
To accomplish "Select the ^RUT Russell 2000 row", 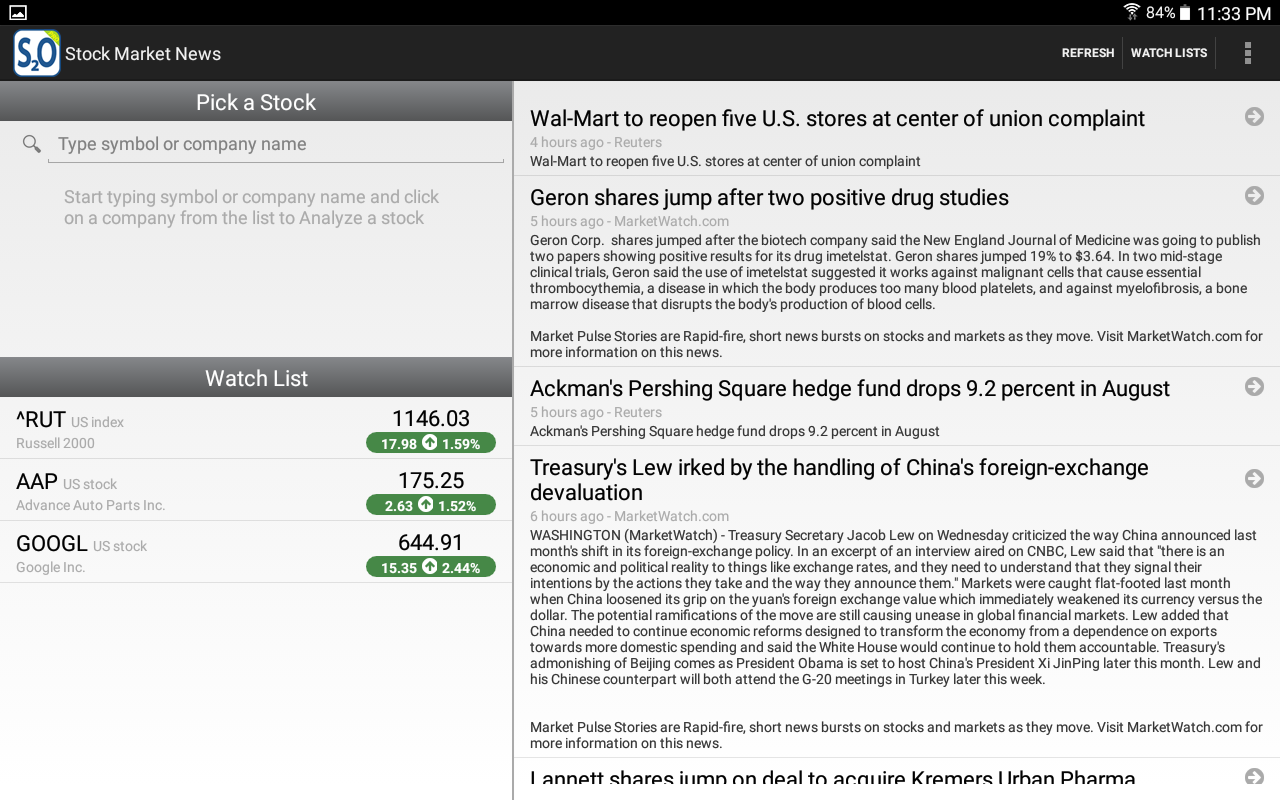I will [256, 428].
